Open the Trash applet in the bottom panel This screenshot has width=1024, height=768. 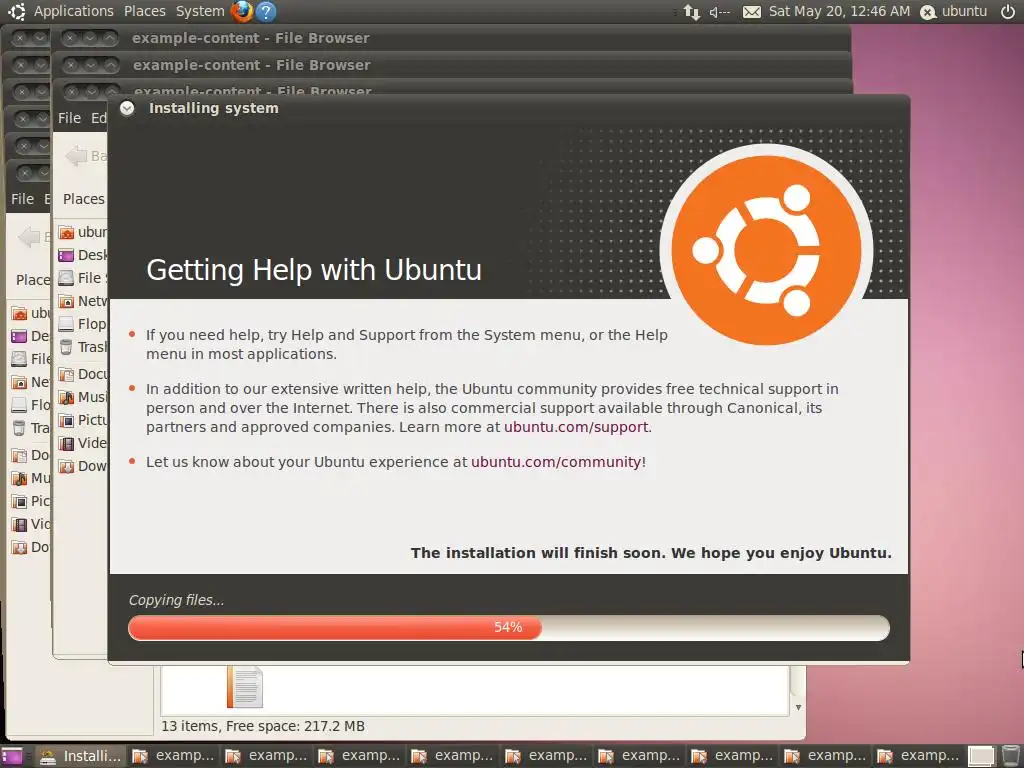point(1010,756)
